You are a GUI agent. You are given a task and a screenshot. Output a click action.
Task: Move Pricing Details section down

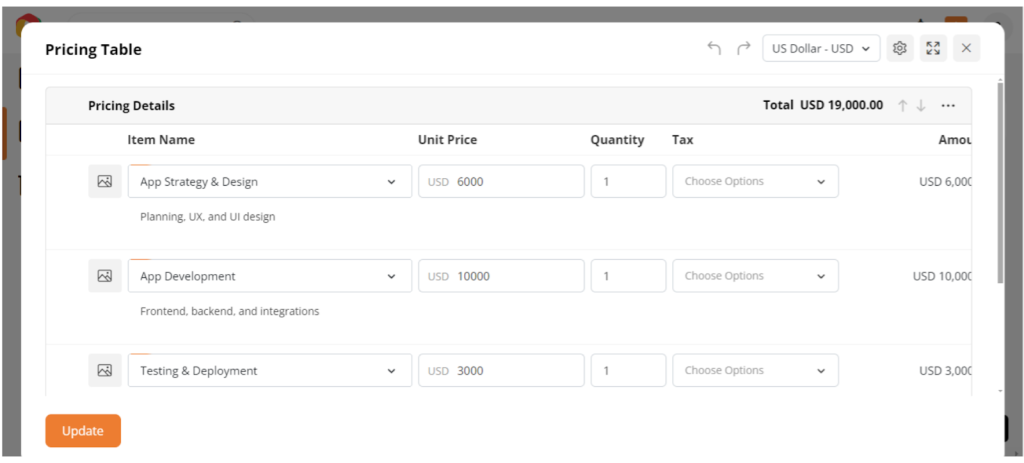coord(921,106)
